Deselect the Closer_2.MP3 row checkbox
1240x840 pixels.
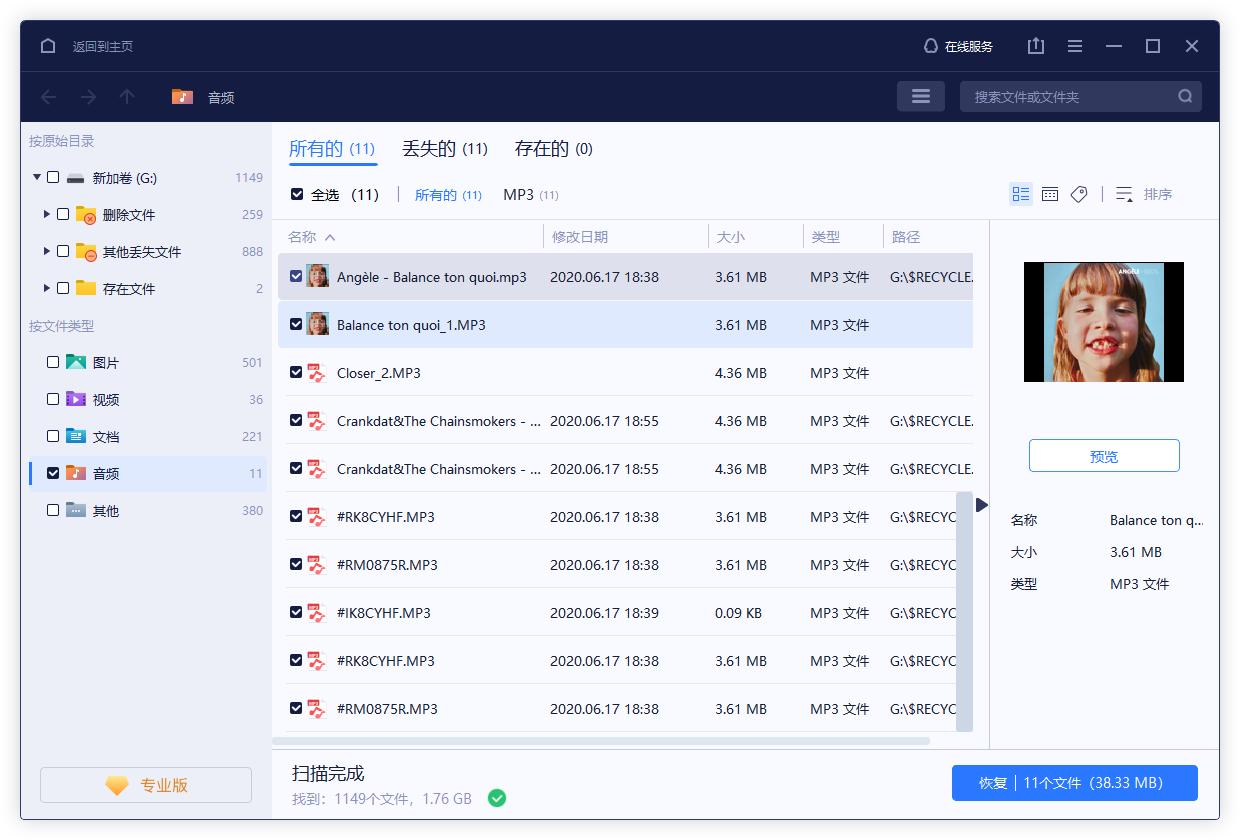(295, 372)
